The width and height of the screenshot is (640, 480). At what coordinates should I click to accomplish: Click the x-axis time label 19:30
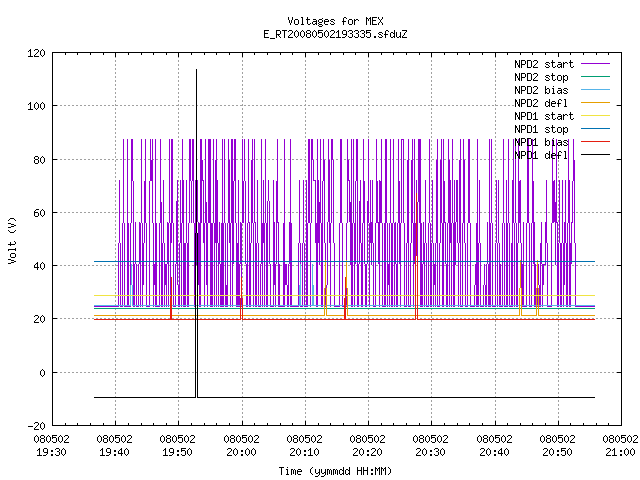[51, 452]
